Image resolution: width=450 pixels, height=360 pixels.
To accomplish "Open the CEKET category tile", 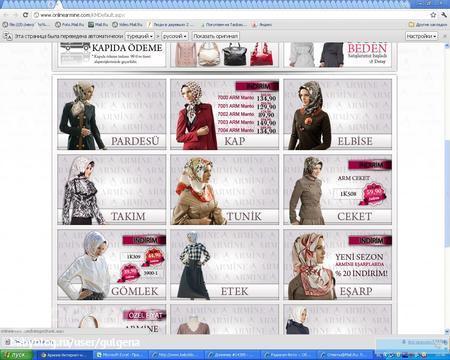I will (337, 189).
